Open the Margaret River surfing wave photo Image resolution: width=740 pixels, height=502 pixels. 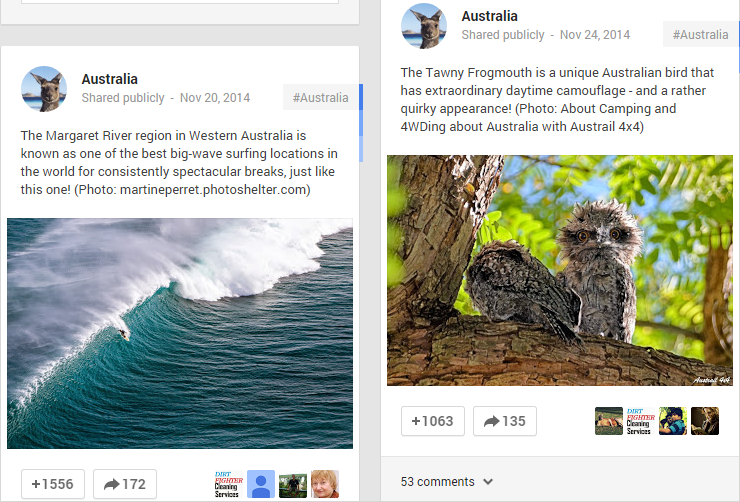point(180,333)
